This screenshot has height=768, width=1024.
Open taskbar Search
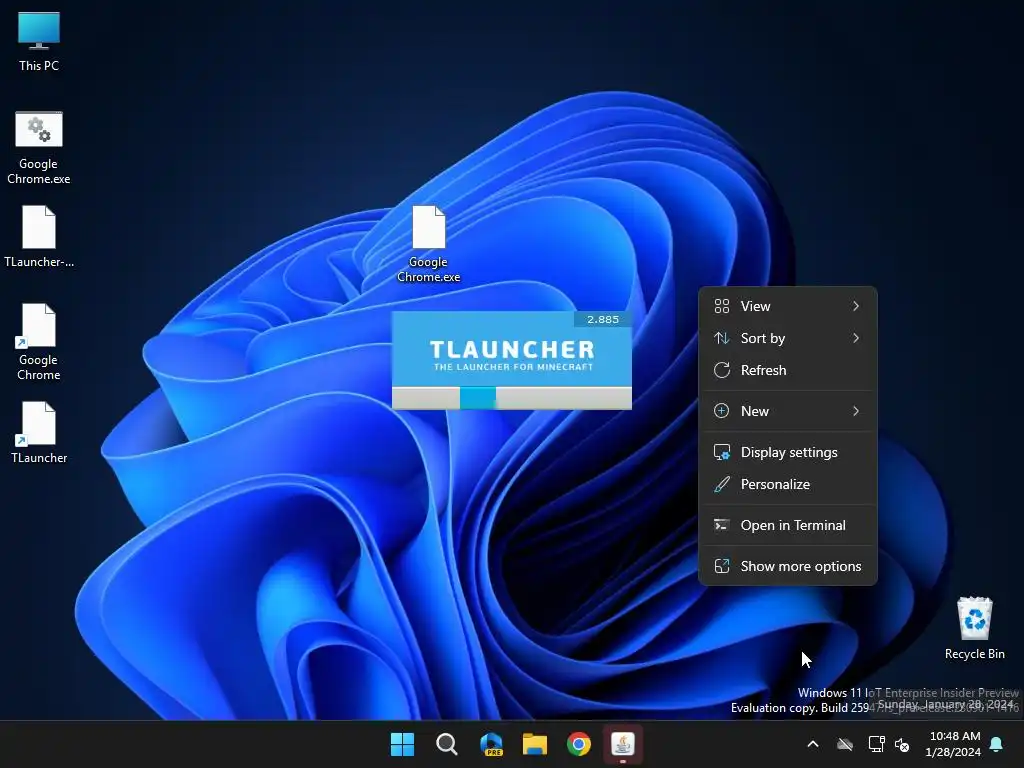point(447,744)
